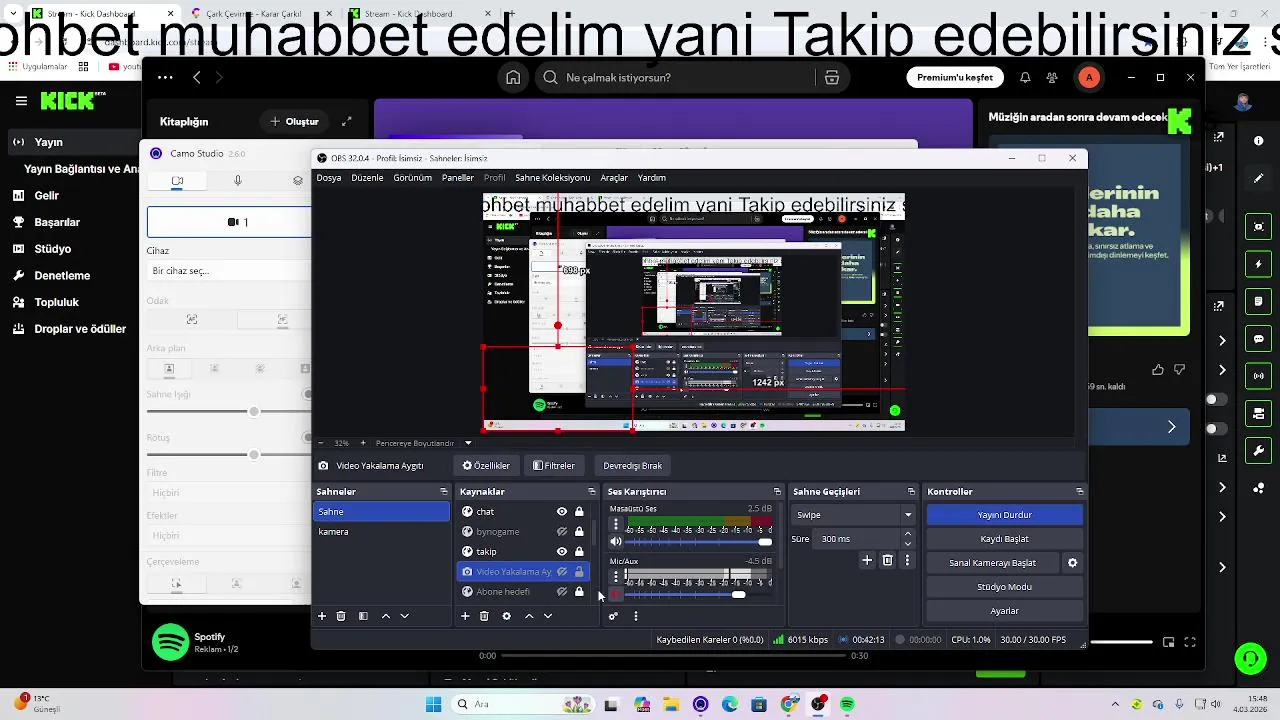The width and height of the screenshot is (1280, 720).
Task: Open Araçlar menu in OBS
Action: tap(614, 178)
